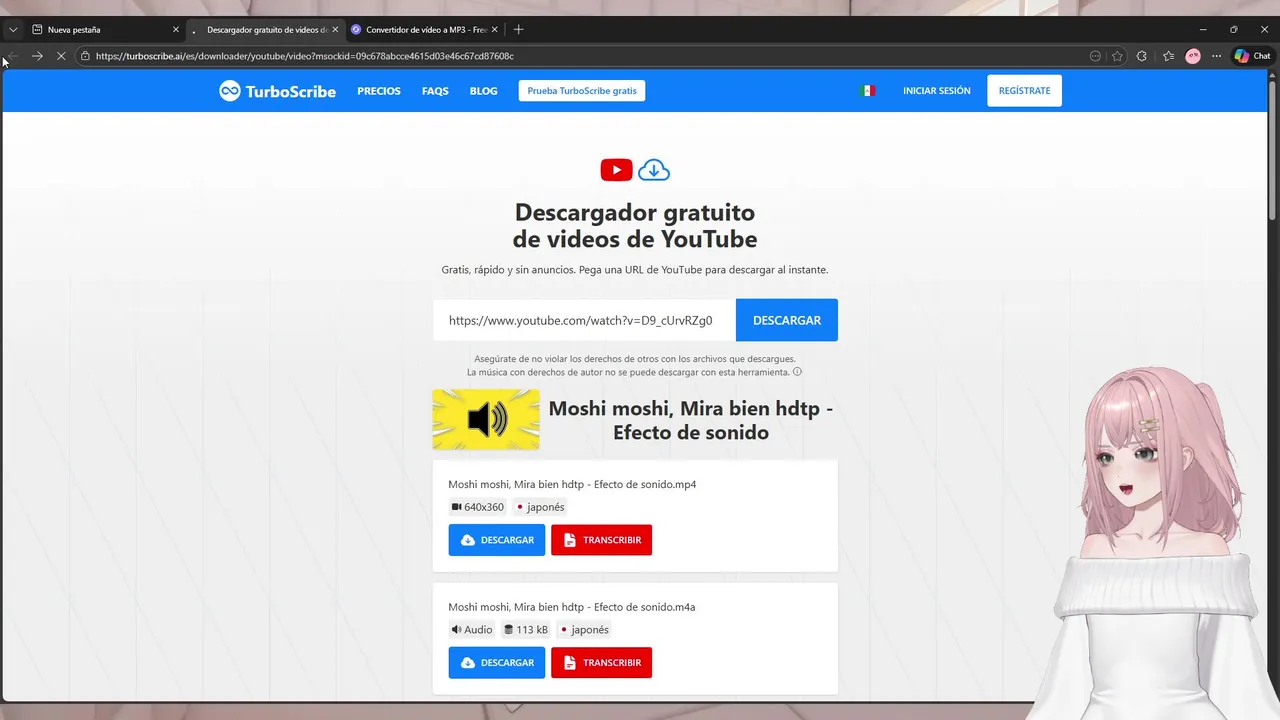
Task: Add page to favorites star icon
Action: [x=1117, y=56]
